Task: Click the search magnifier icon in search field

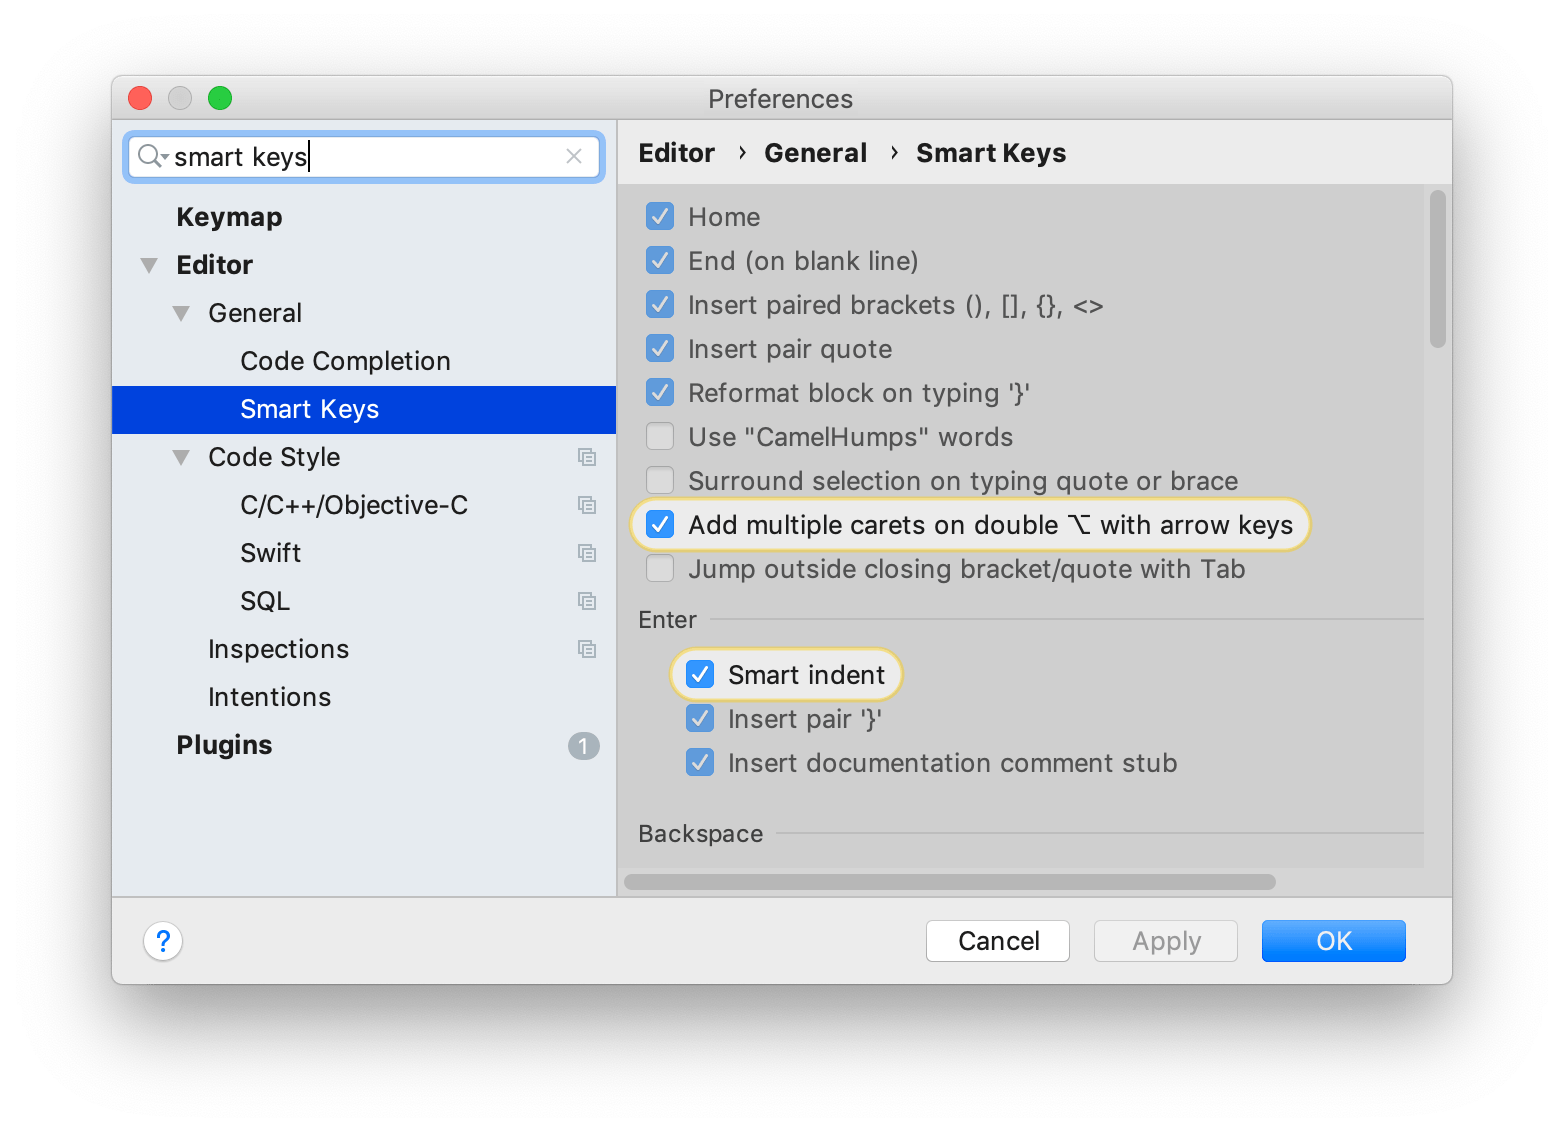Action: tap(152, 156)
